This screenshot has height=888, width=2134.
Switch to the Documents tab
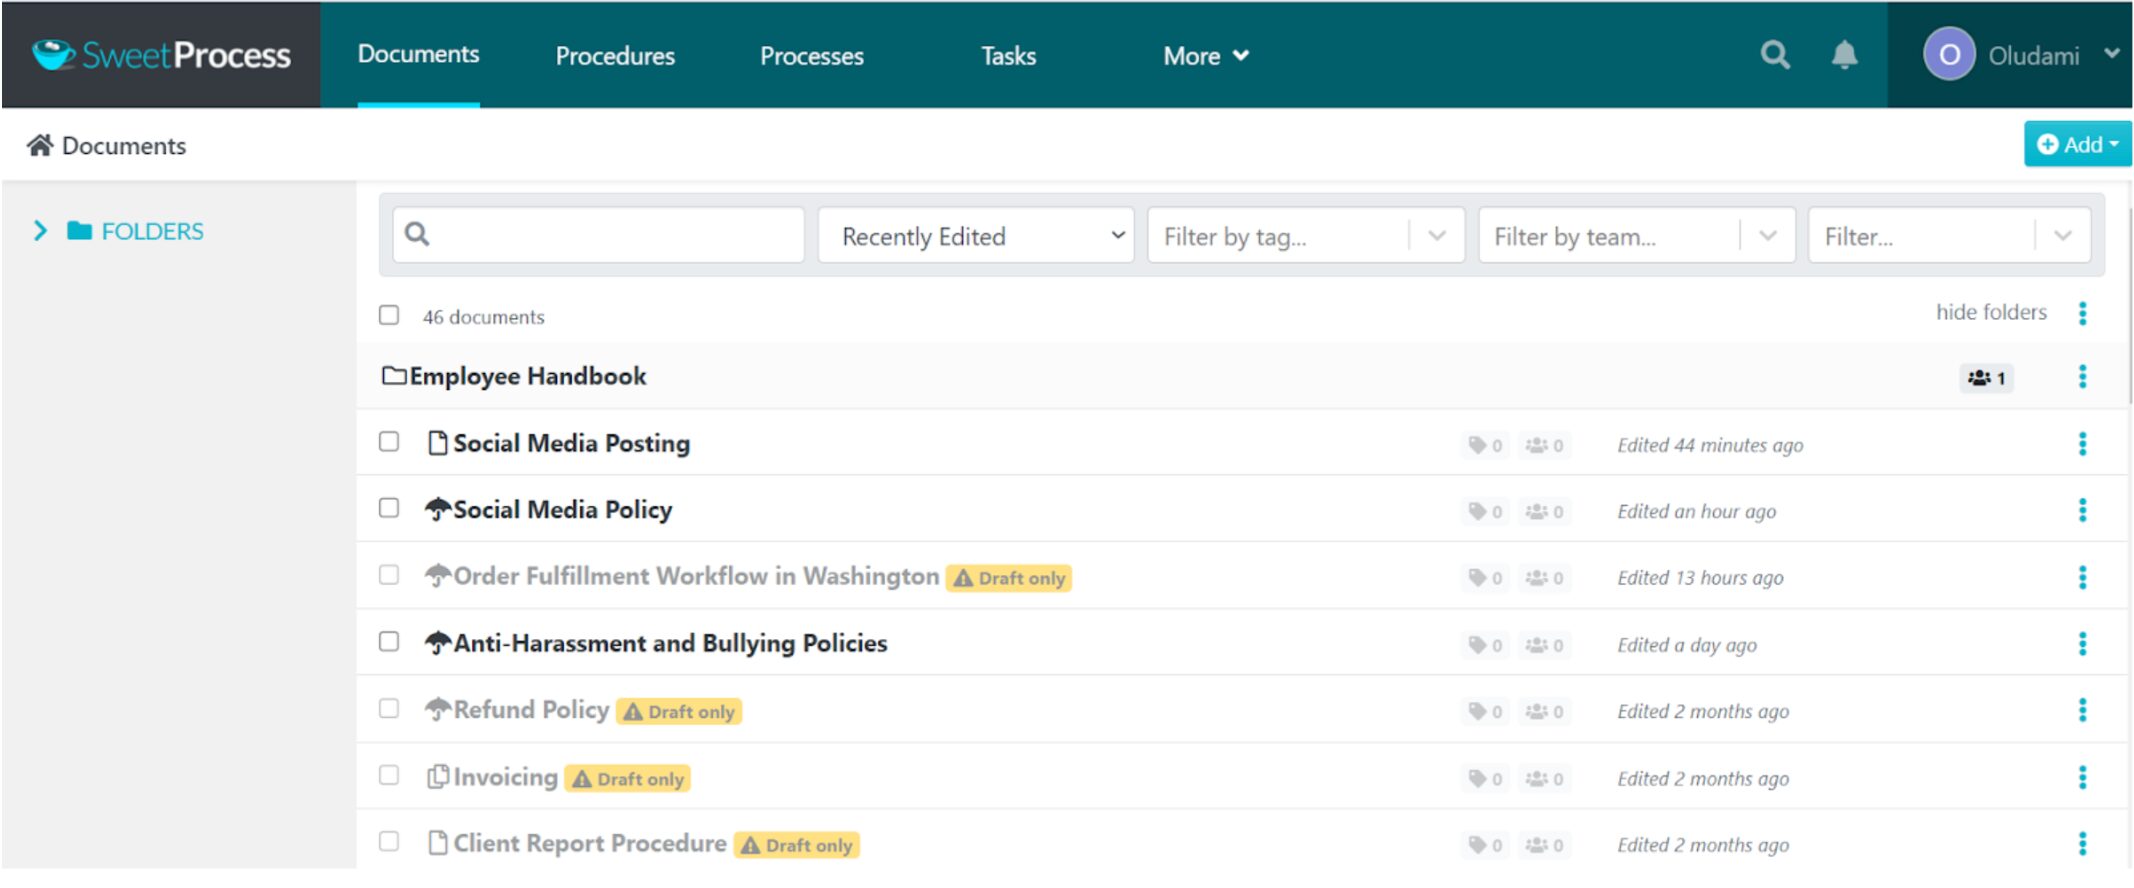[x=418, y=54]
